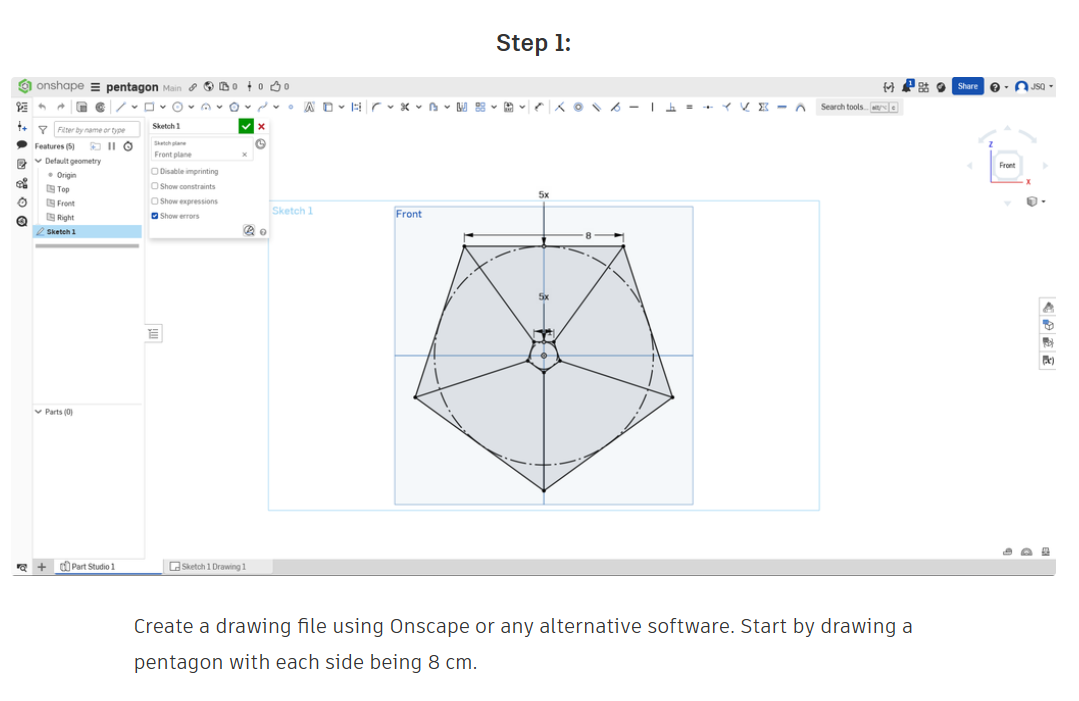Select the Dimension tool
This screenshot has height=701, width=1079.
coord(540,107)
